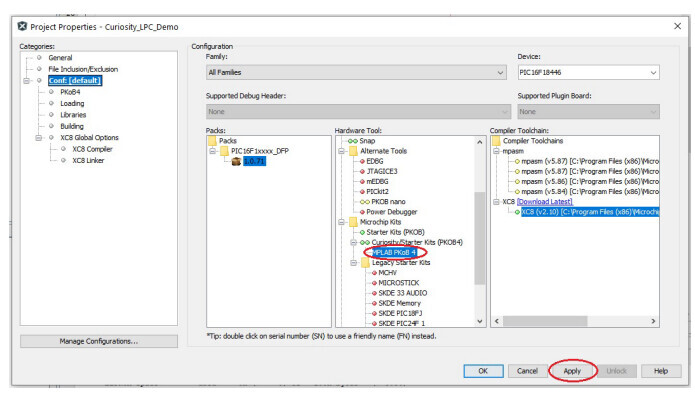Select SKDE PIC18FJ tool
Image resolution: width=695 pixels, height=394 pixels.
400,313
